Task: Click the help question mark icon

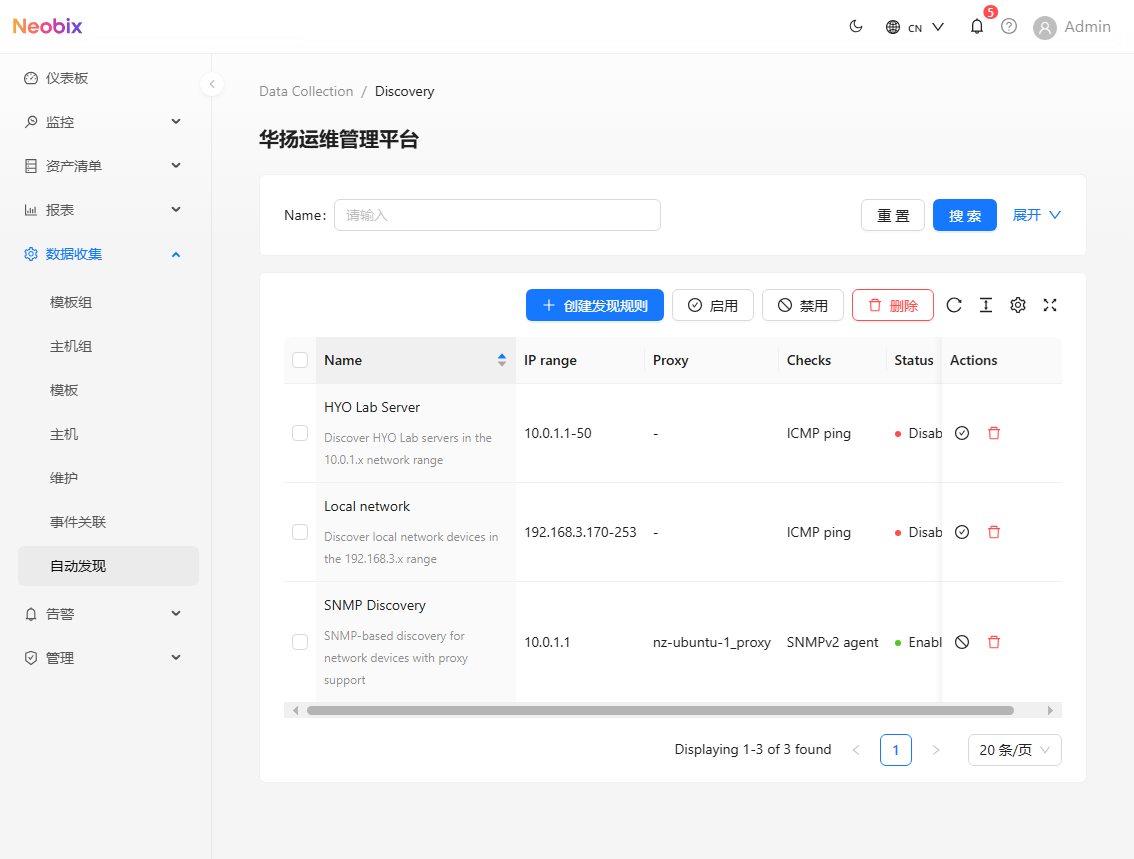Action: click(1009, 27)
